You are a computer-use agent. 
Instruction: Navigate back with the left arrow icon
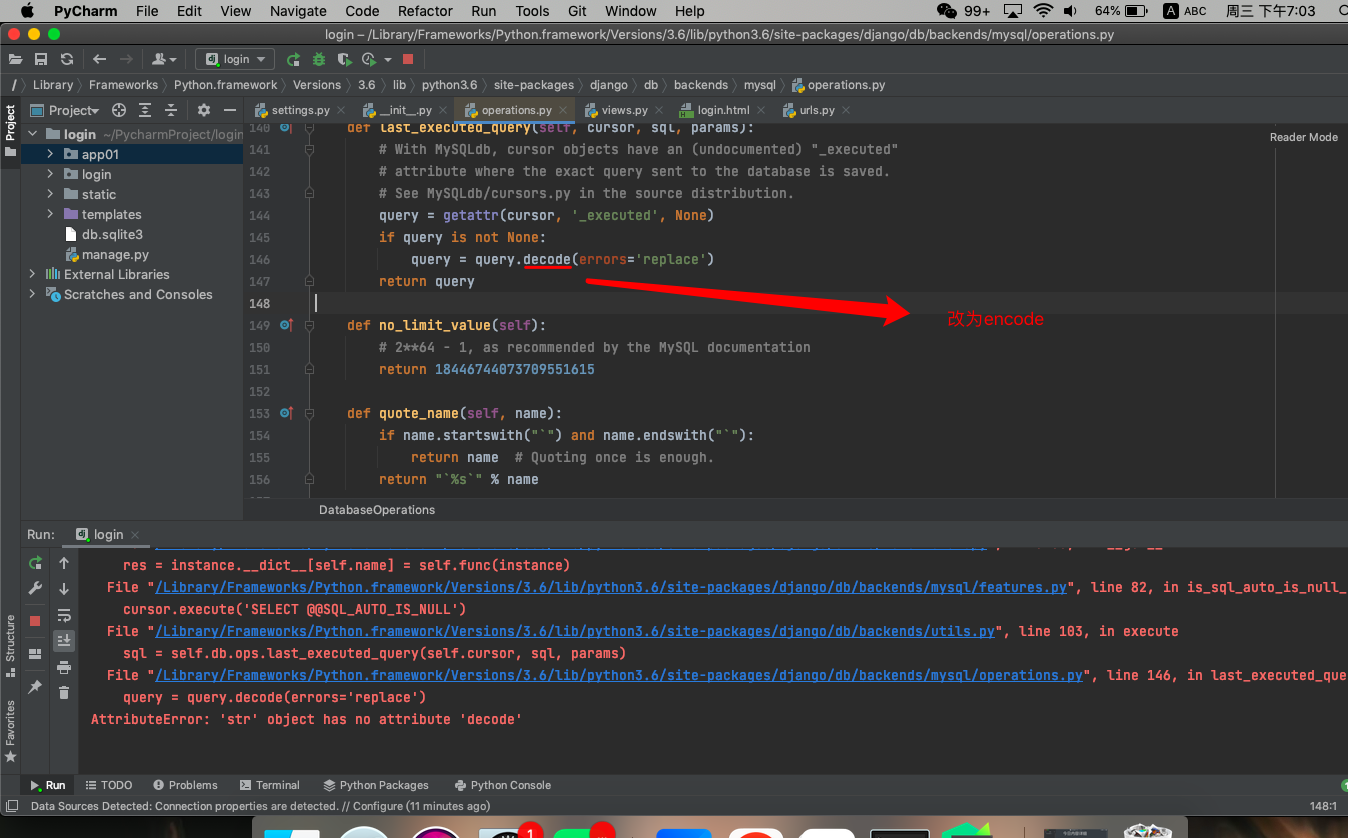[x=99, y=59]
